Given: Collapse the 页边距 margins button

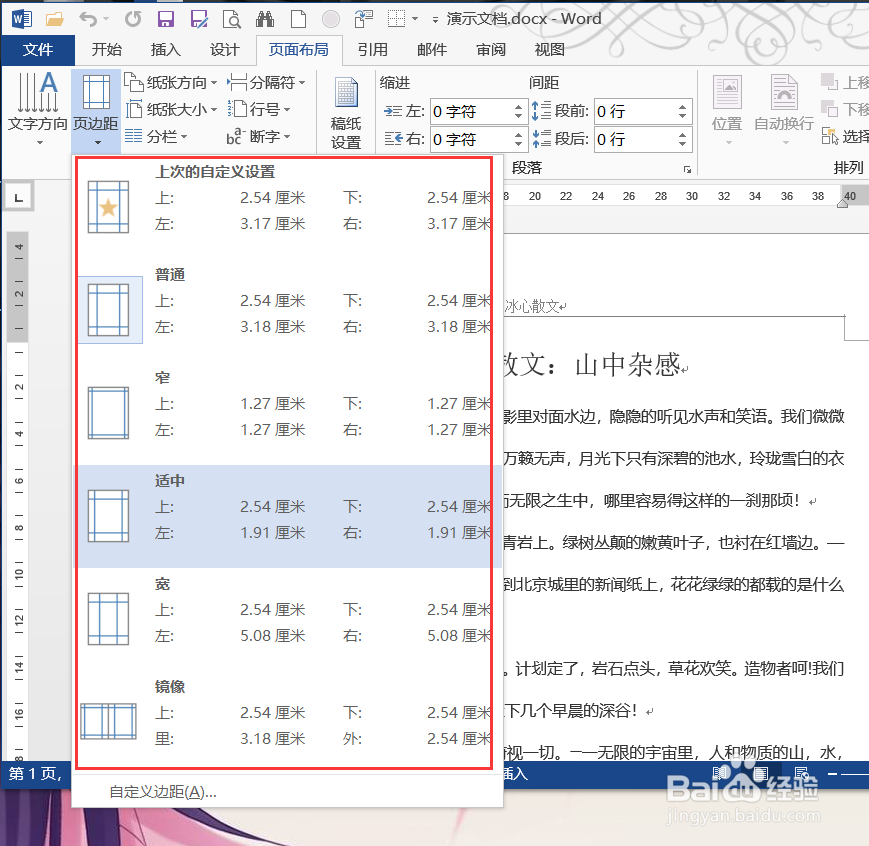Looking at the screenshot, I should point(96,109).
